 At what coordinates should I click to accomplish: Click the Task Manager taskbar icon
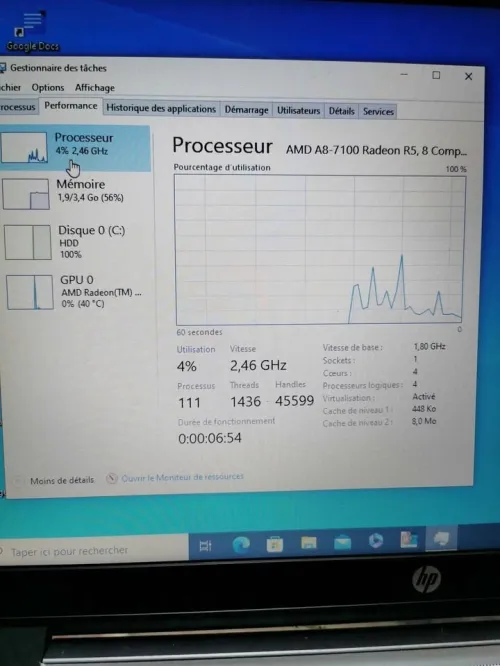[441, 539]
